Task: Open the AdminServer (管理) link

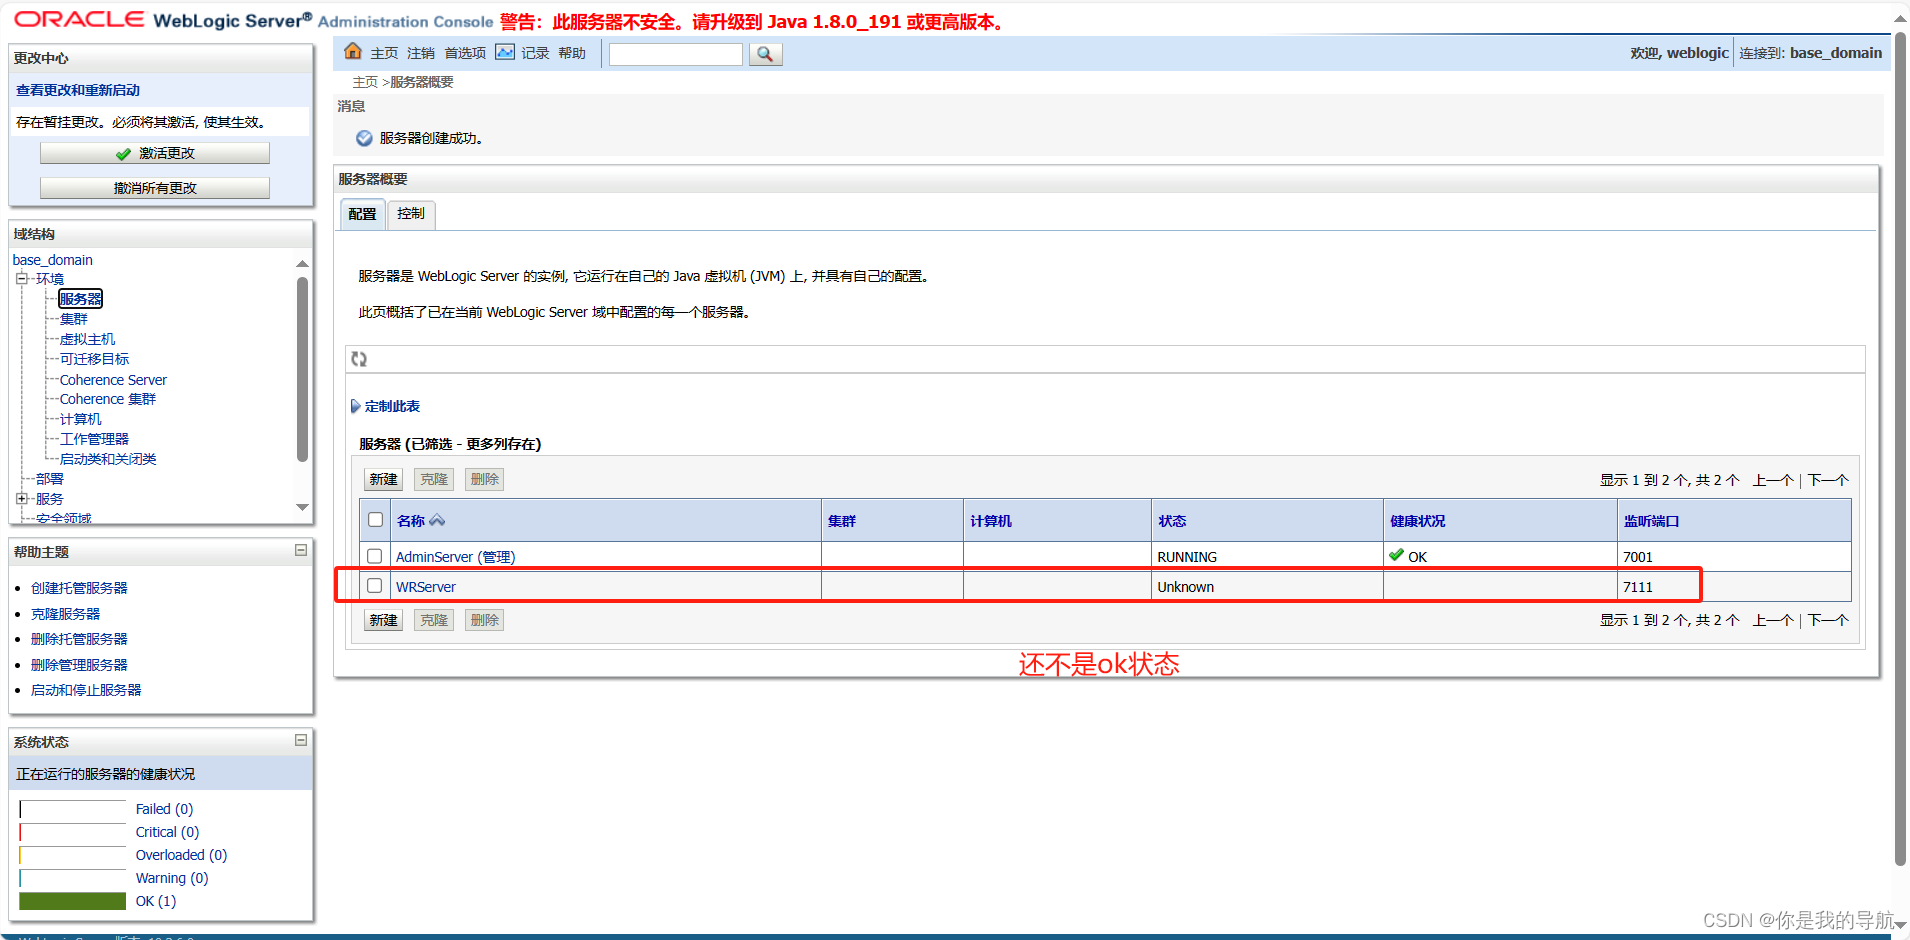Action: tap(455, 556)
